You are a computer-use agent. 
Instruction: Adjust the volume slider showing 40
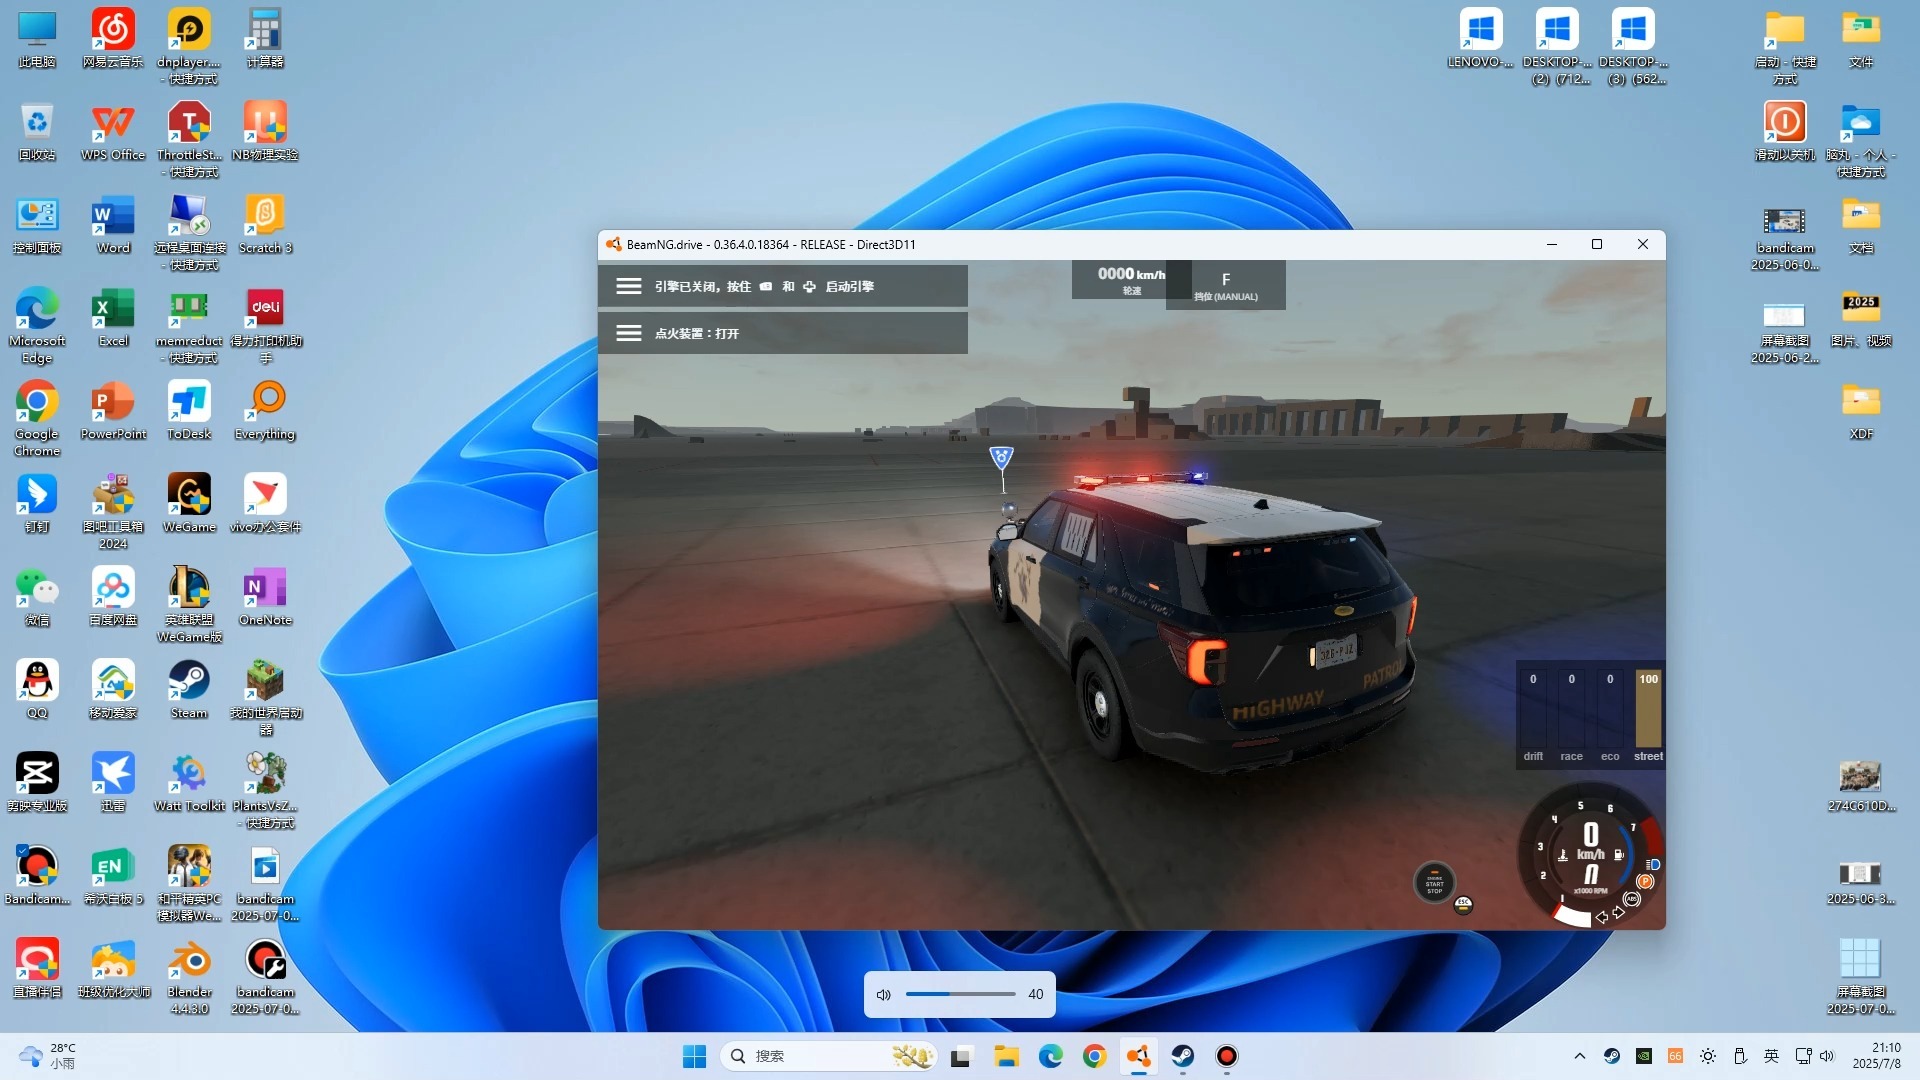pyautogui.click(x=960, y=994)
